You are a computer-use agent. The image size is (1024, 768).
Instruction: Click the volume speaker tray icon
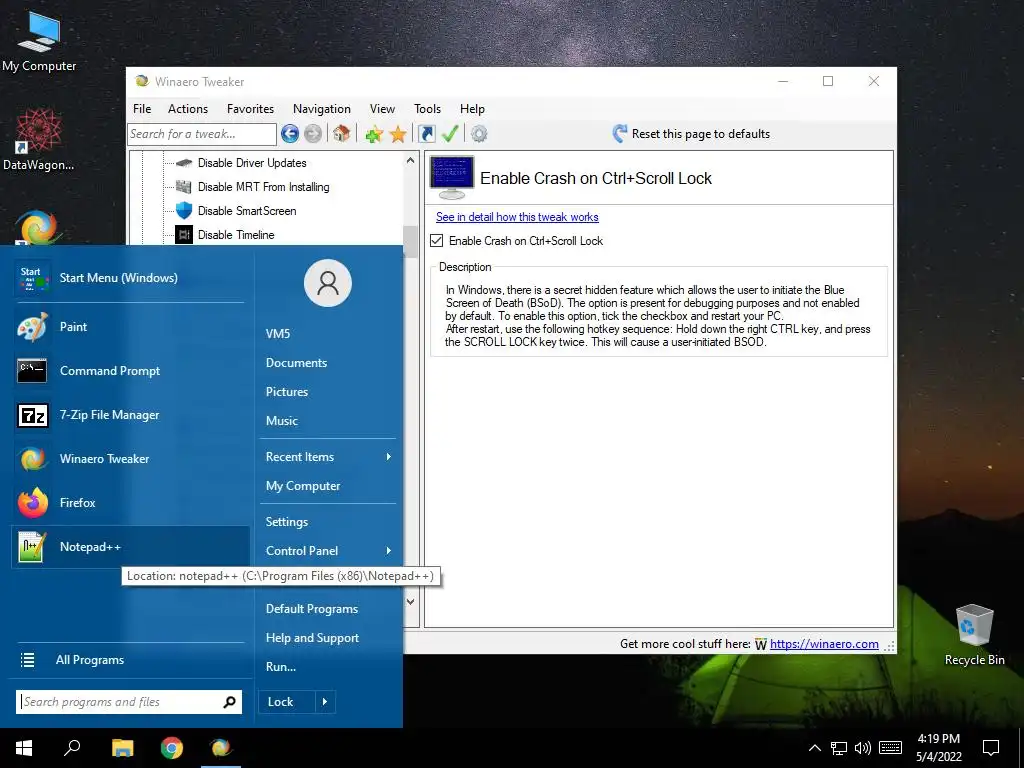tap(863, 748)
